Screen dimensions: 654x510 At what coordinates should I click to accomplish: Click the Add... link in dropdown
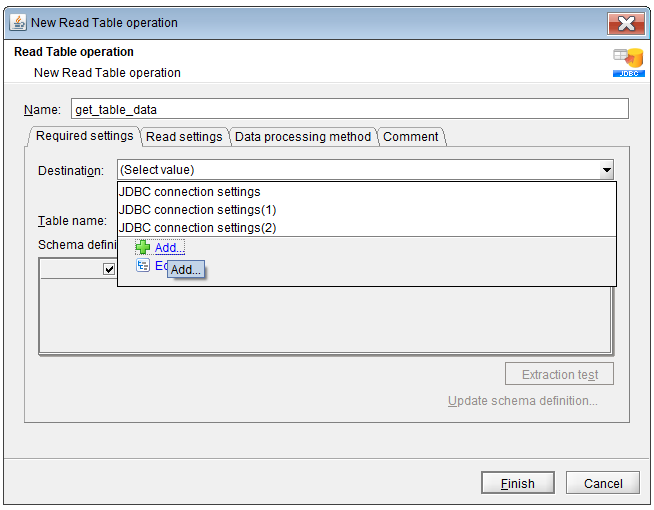(169, 248)
